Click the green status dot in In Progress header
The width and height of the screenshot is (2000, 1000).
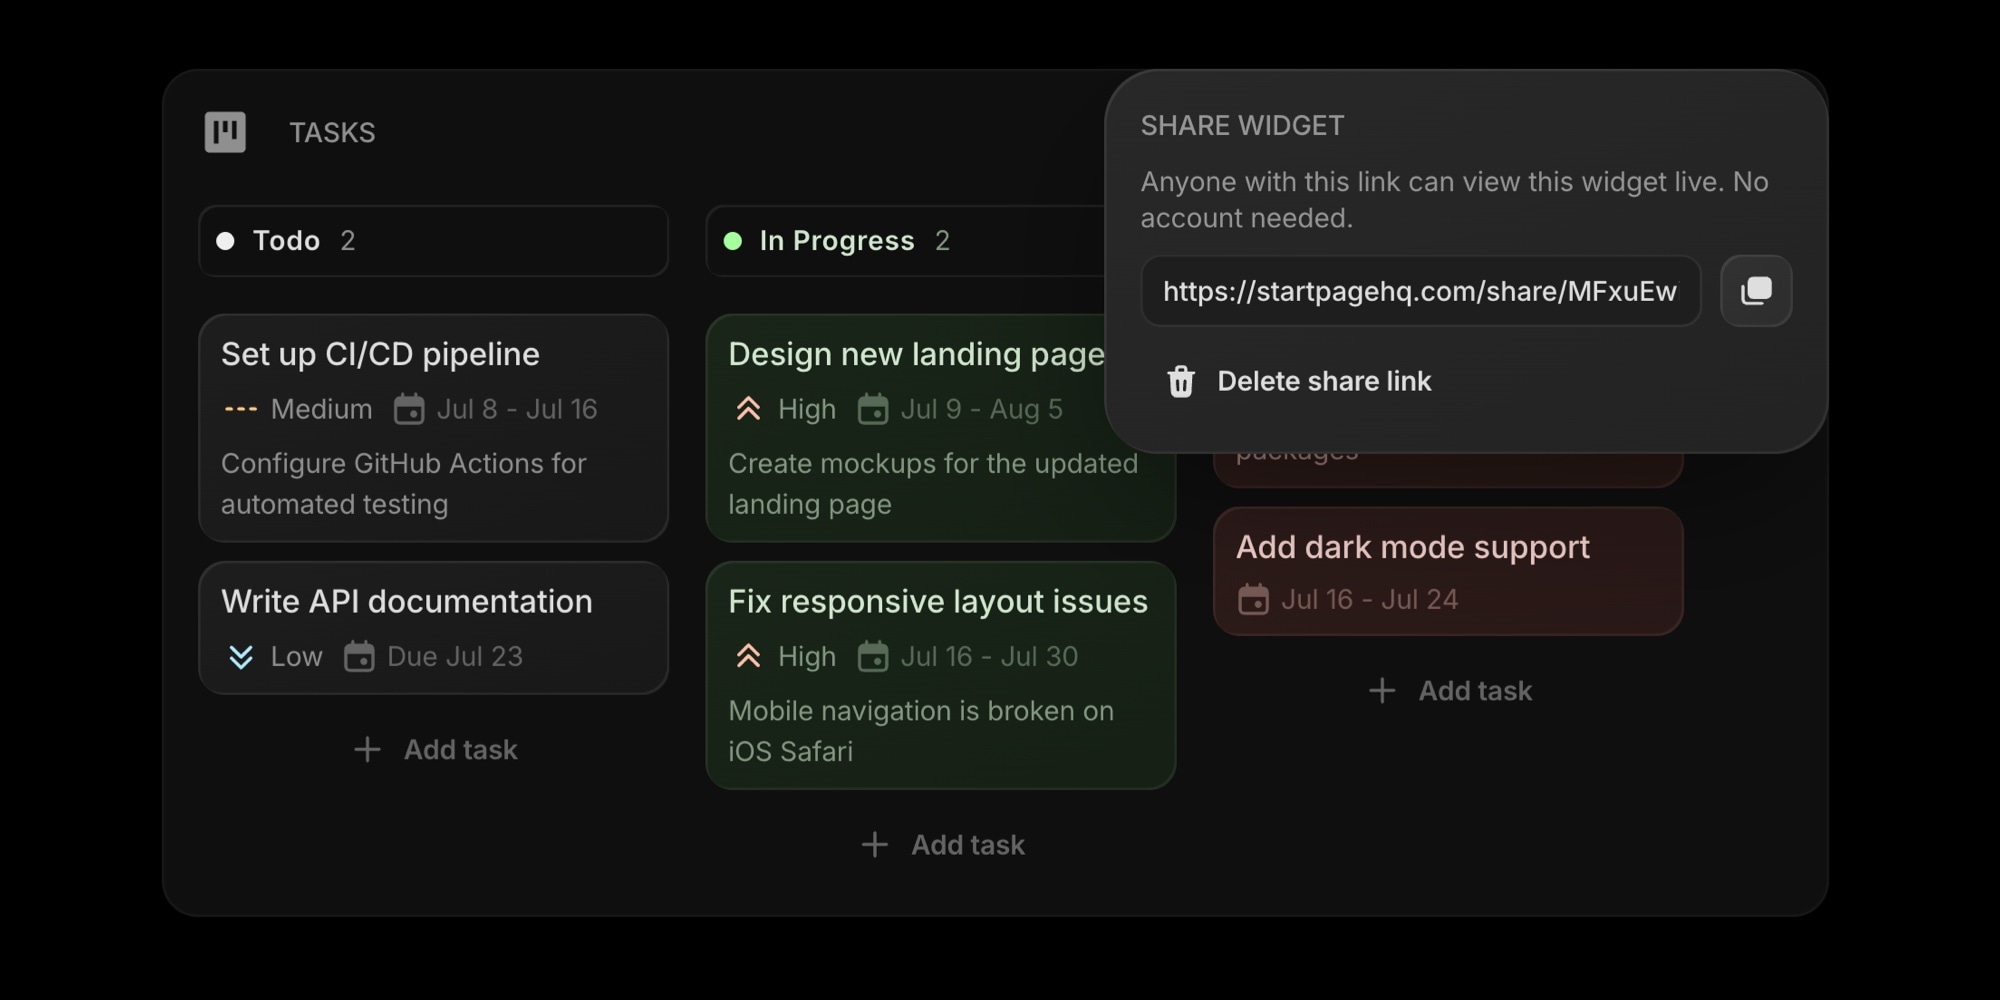(733, 241)
